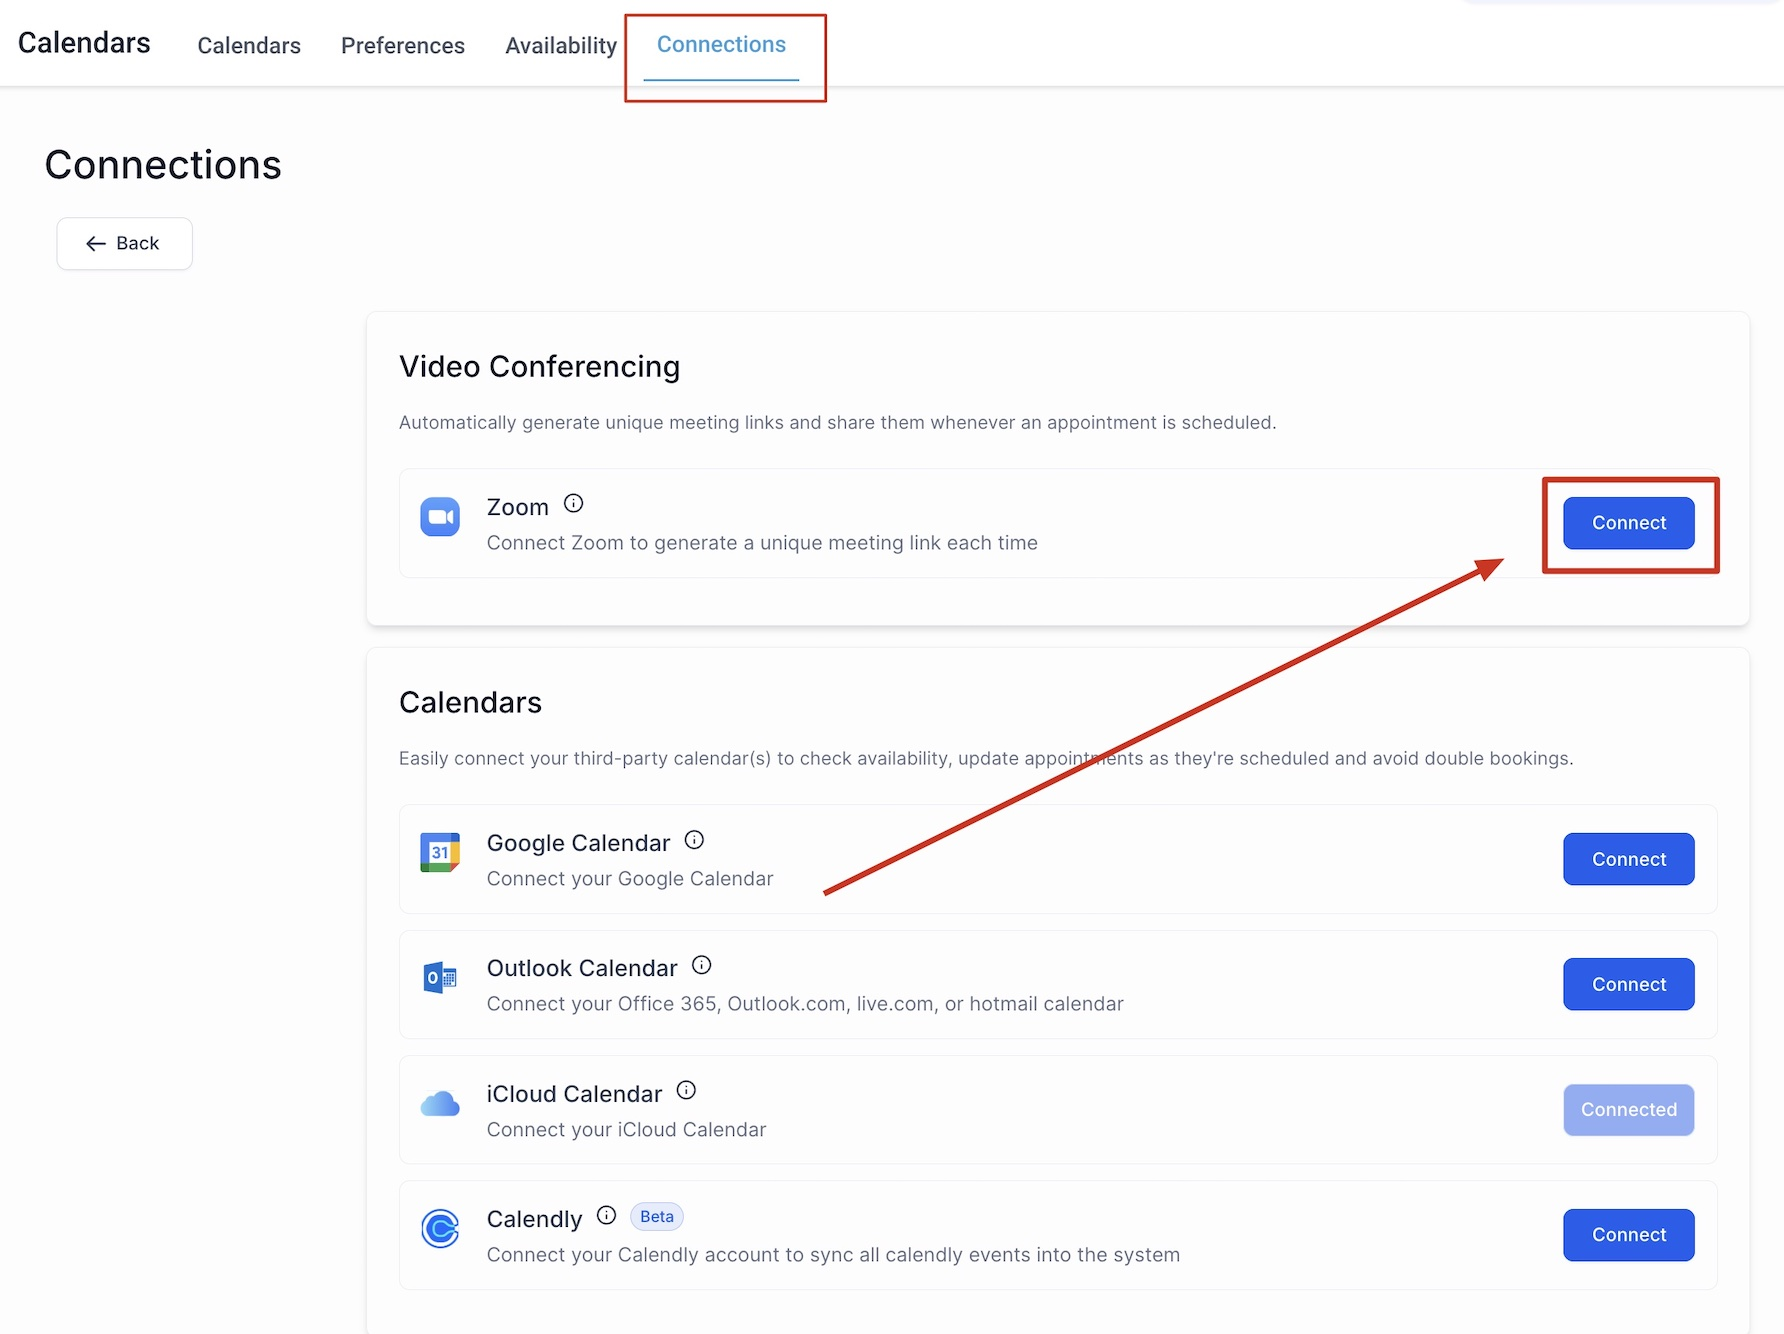The image size is (1784, 1334).
Task: Connect the Zoom integration
Action: [x=1628, y=523]
